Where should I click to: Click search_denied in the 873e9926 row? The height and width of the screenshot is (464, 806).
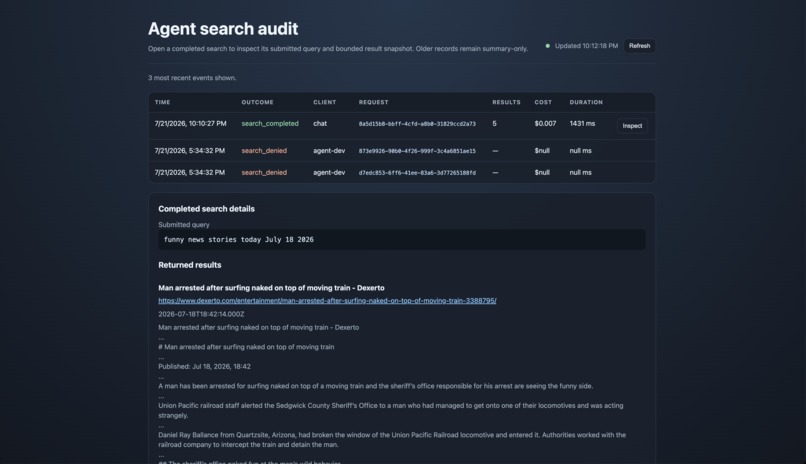point(264,151)
